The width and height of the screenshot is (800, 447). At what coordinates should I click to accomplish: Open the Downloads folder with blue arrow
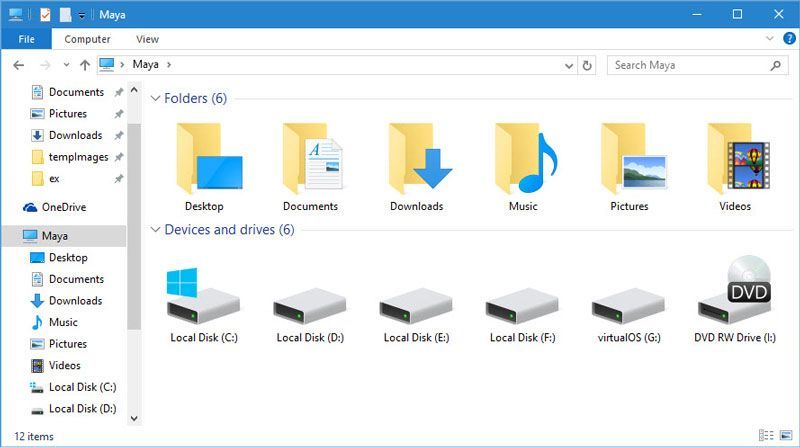419,158
